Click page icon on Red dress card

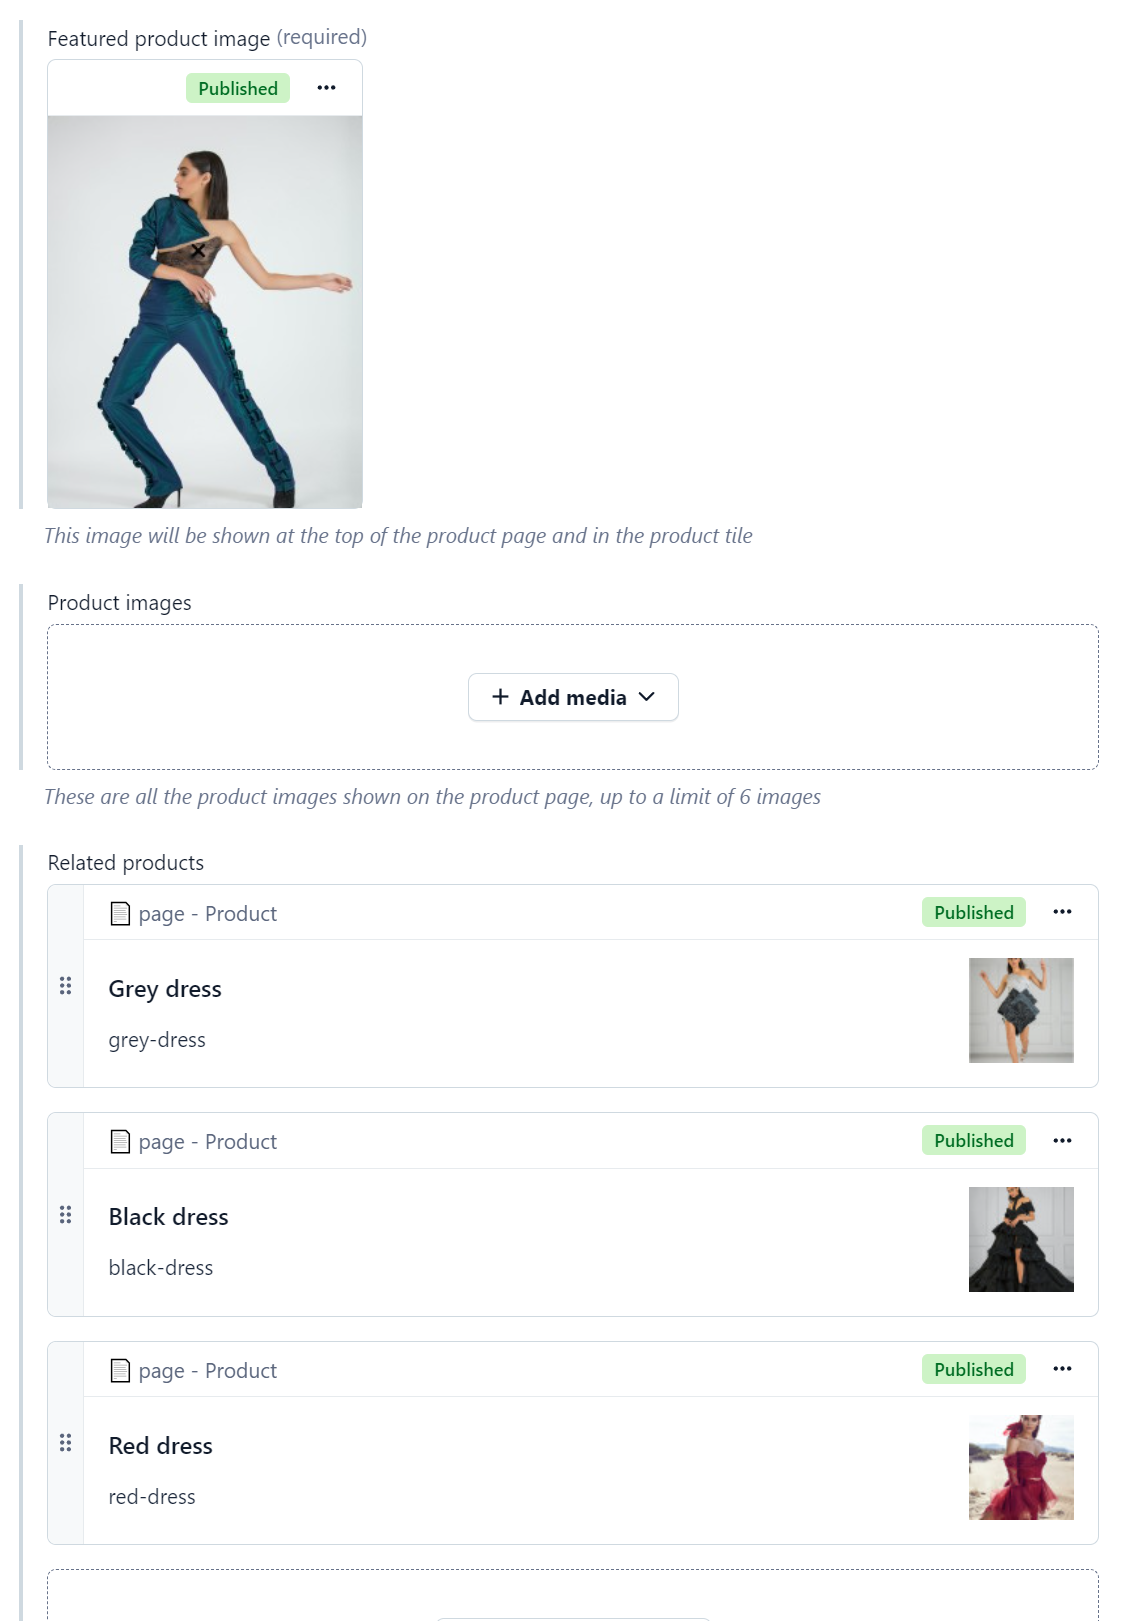point(120,1371)
